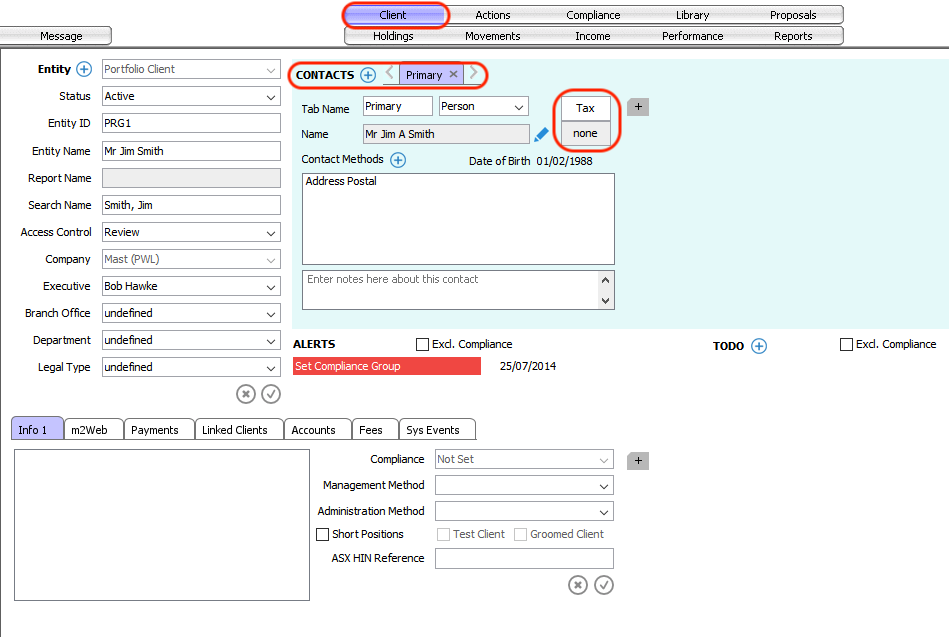Close the Primary contact tab
The height and width of the screenshot is (637, 949).
[453, 75]
